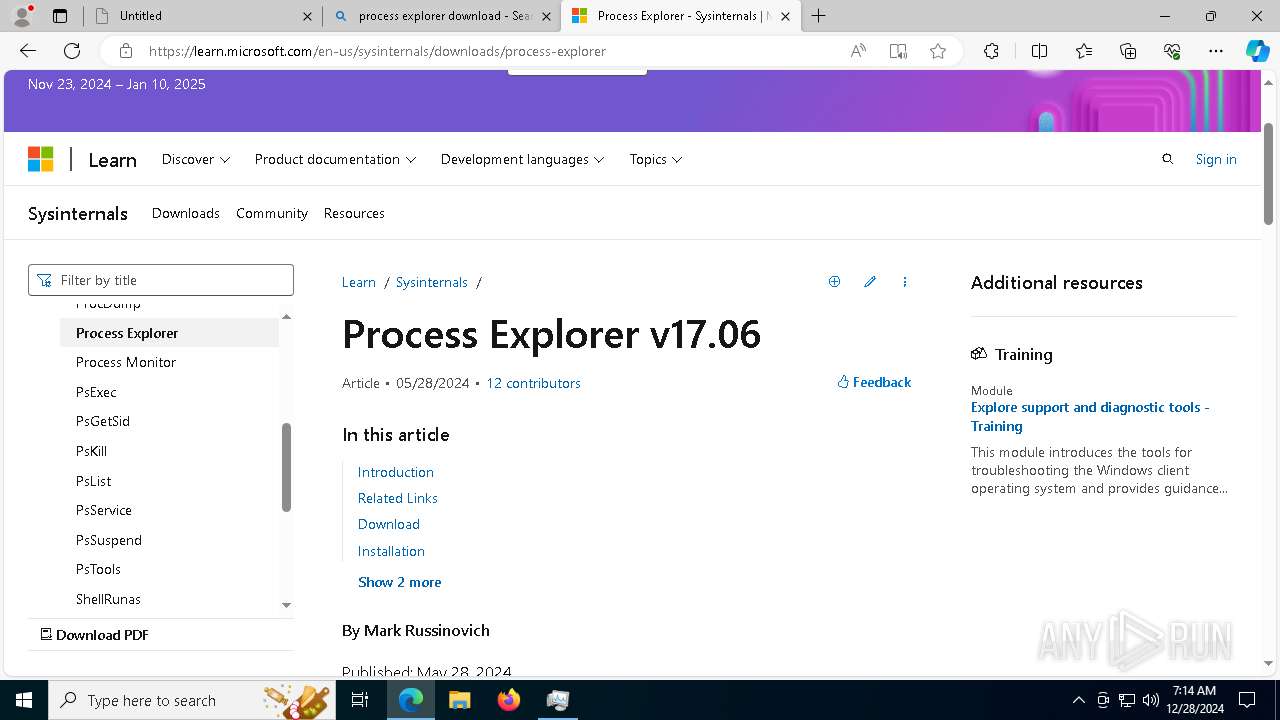The image size is (1280, 720).
Task: Expand the Development languages dropdown
Action: (x=522, y=159)
